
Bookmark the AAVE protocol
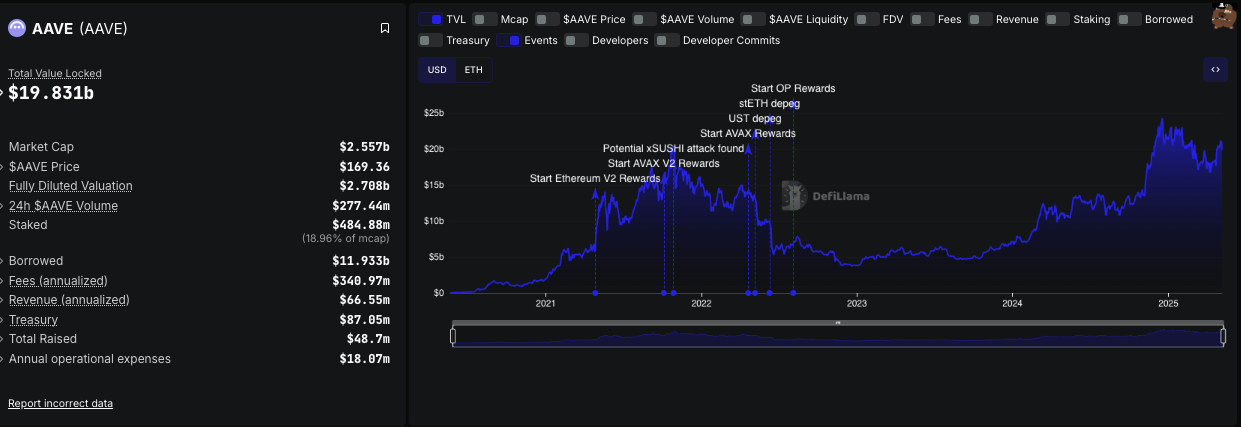pos(385,28)
